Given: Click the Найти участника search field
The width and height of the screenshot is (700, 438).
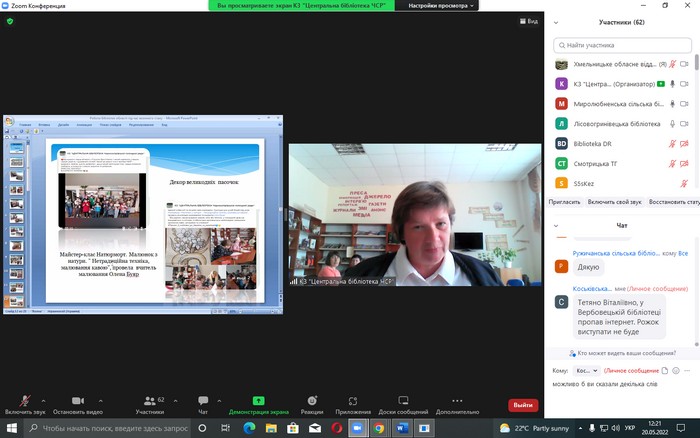Looking at the screenshot, I should 620,45.
